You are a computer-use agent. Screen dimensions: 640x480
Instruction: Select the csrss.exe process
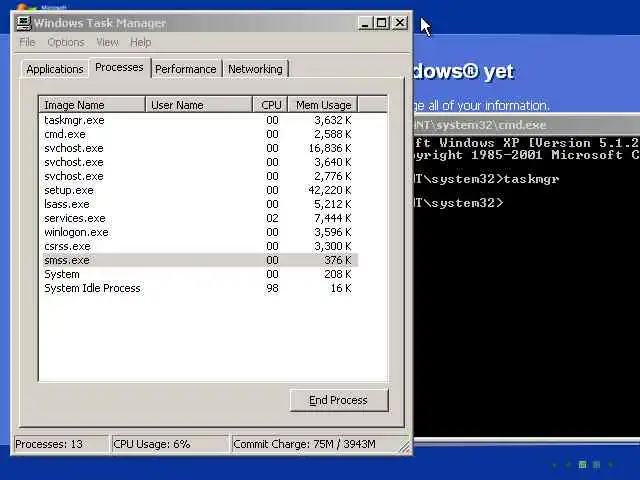pyautogui.click(x=199, y=246)
